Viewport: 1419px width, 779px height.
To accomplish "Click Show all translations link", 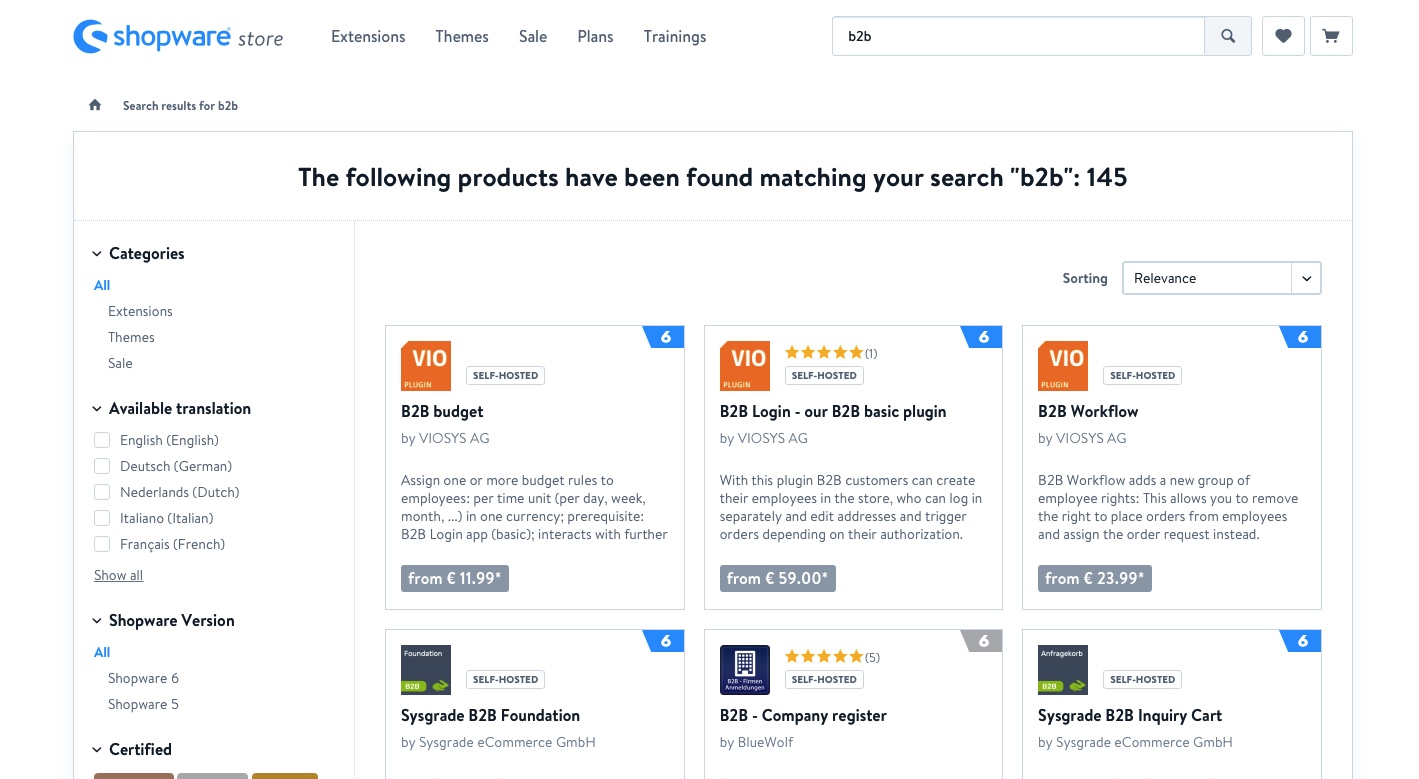I will coord(118,575).
